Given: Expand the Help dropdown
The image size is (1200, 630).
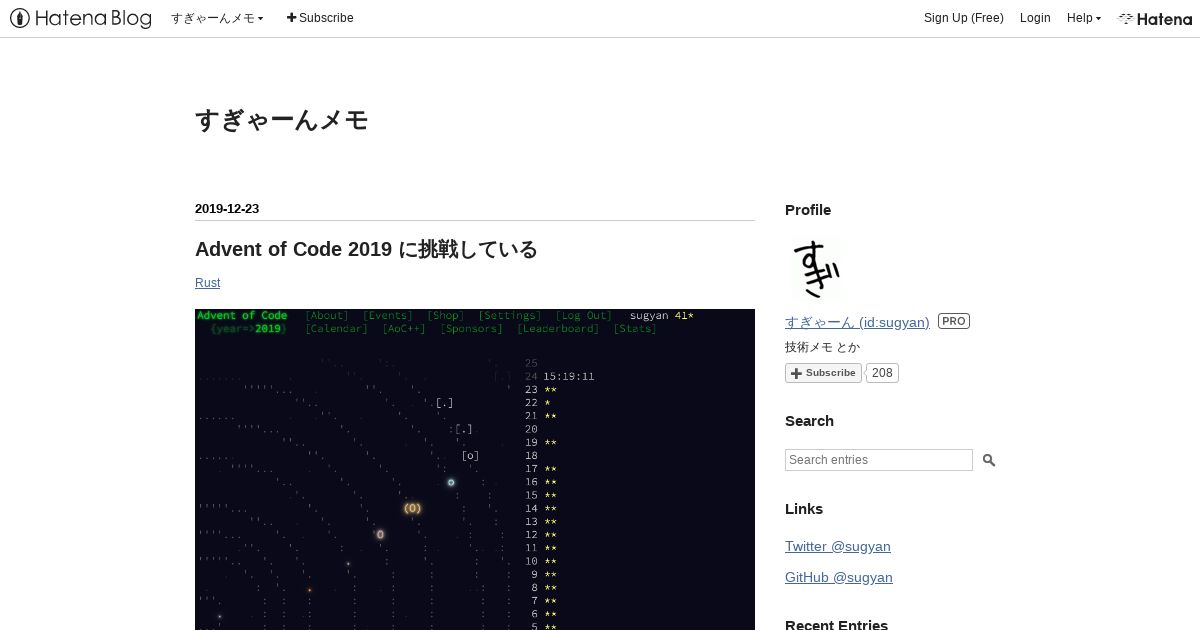Looking at the screenshot, I should [1083, 18].
